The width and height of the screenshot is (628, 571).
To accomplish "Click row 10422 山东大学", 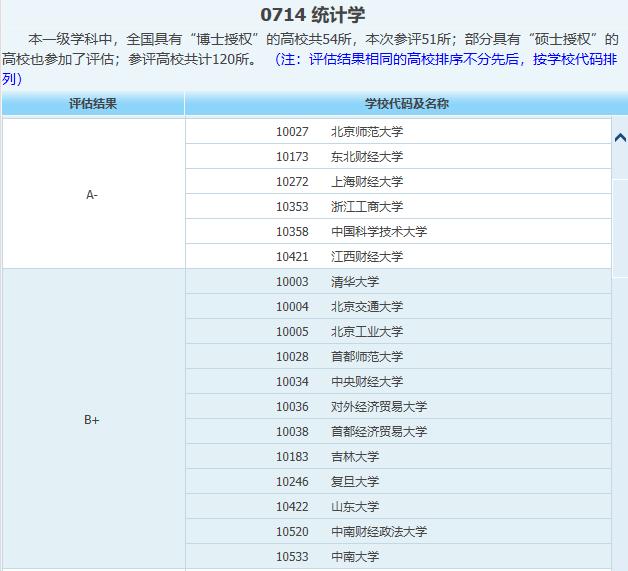I will (x=398, y=506).
